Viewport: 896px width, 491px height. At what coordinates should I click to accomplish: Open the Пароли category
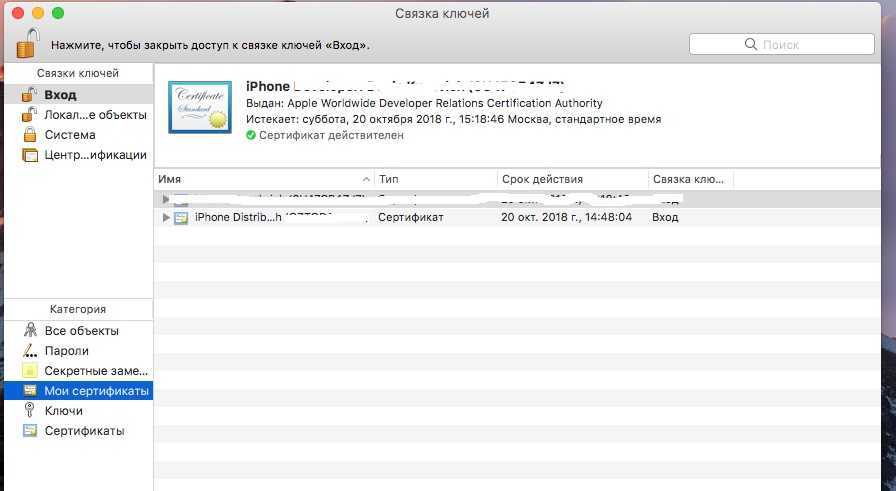coord(66,351)
